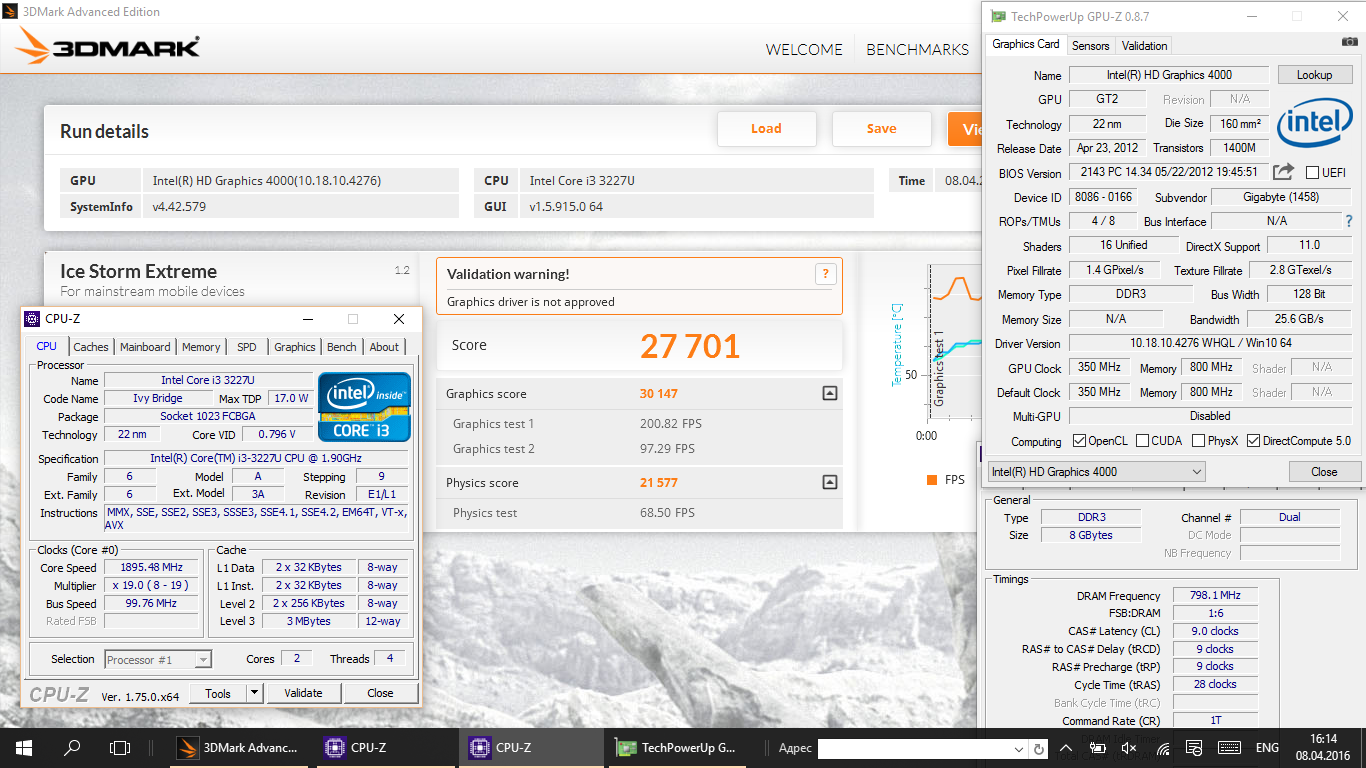Toggle the OpenCL checkbox
This screenshot has height=768, width=1366.
coord(1079,441)
